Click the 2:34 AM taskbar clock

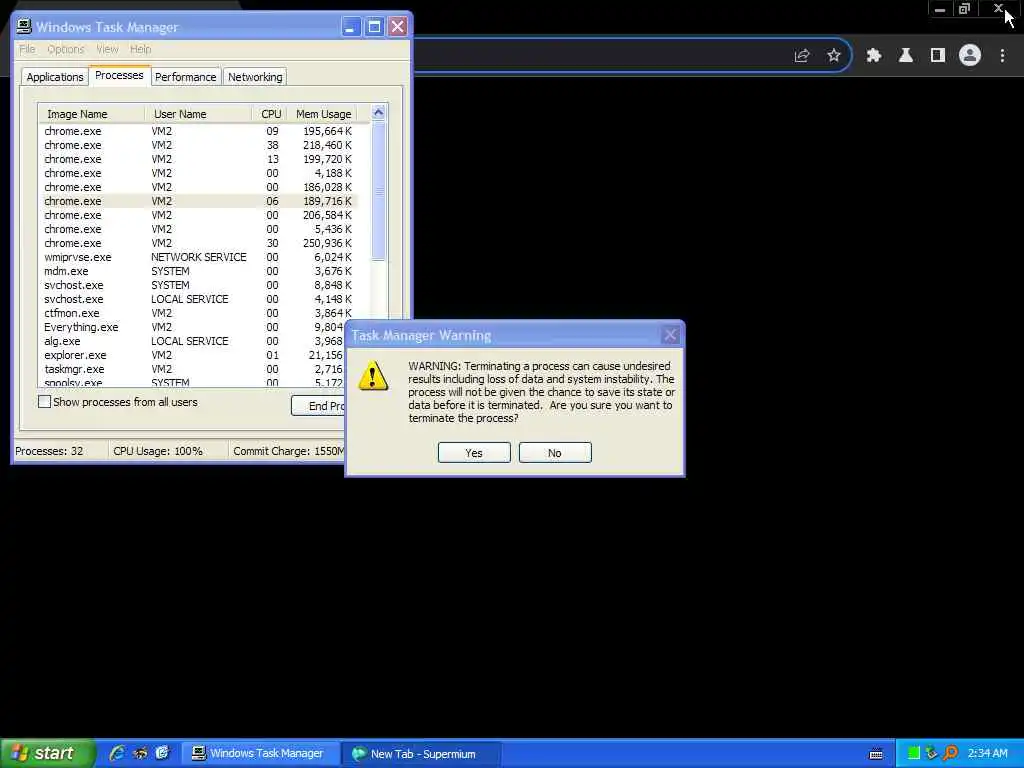point(987,753)
